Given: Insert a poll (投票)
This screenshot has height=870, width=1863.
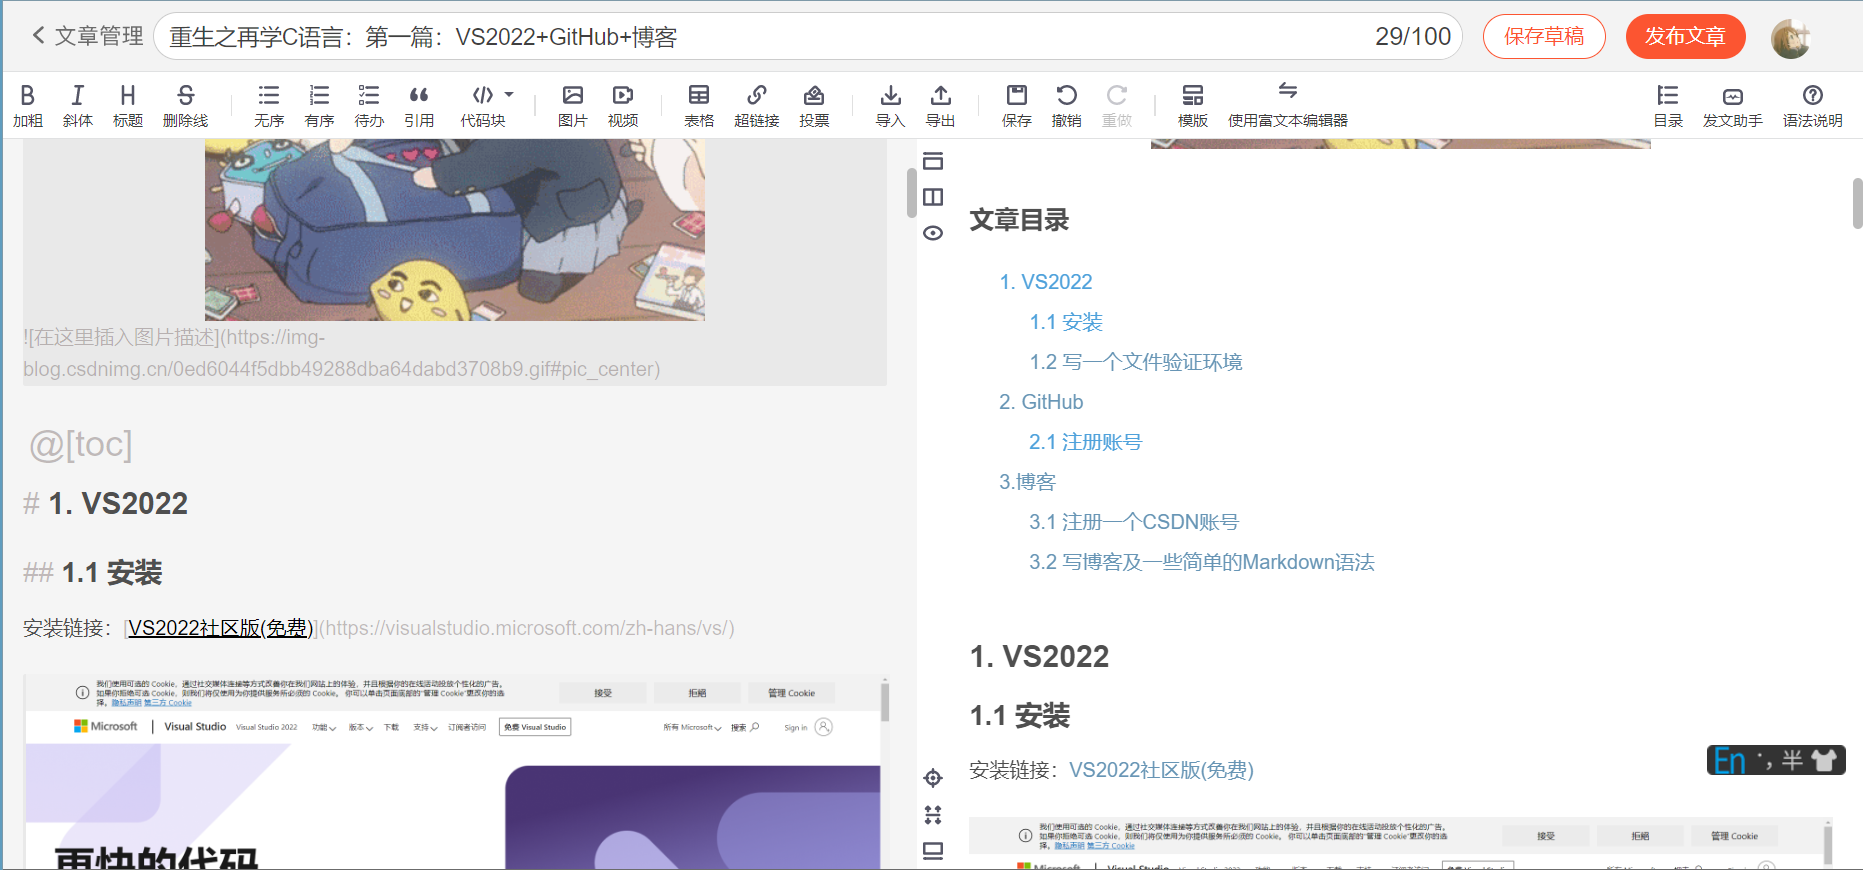Looking at the screenshot, I should coord(814,106).
